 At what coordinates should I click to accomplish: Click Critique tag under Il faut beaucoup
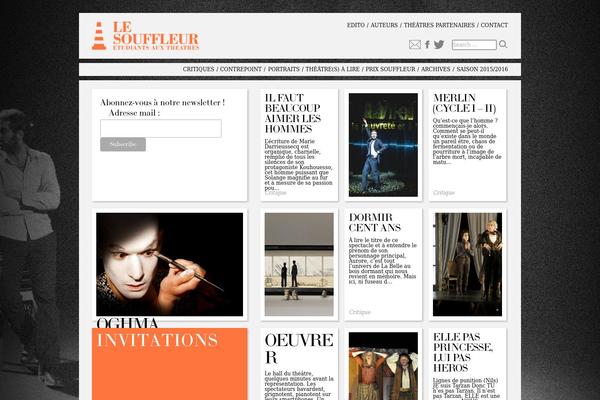coord(276,193)
